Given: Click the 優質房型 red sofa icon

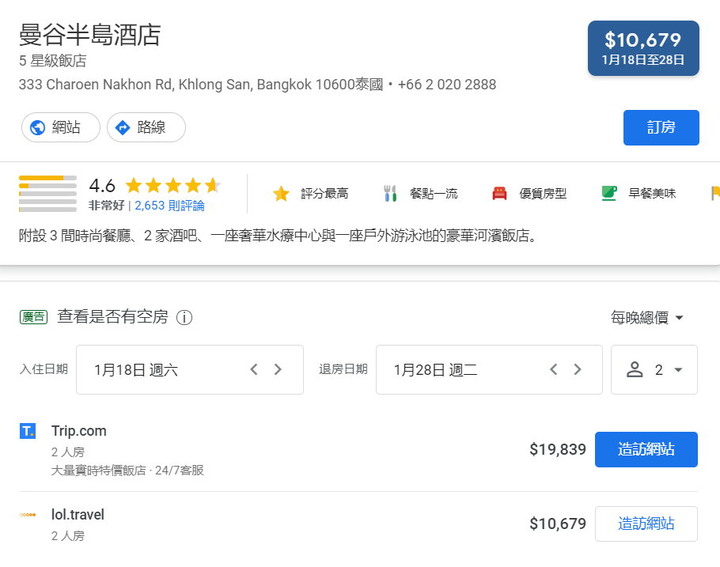Looking at the screenshot, I should tap(499, 194).
